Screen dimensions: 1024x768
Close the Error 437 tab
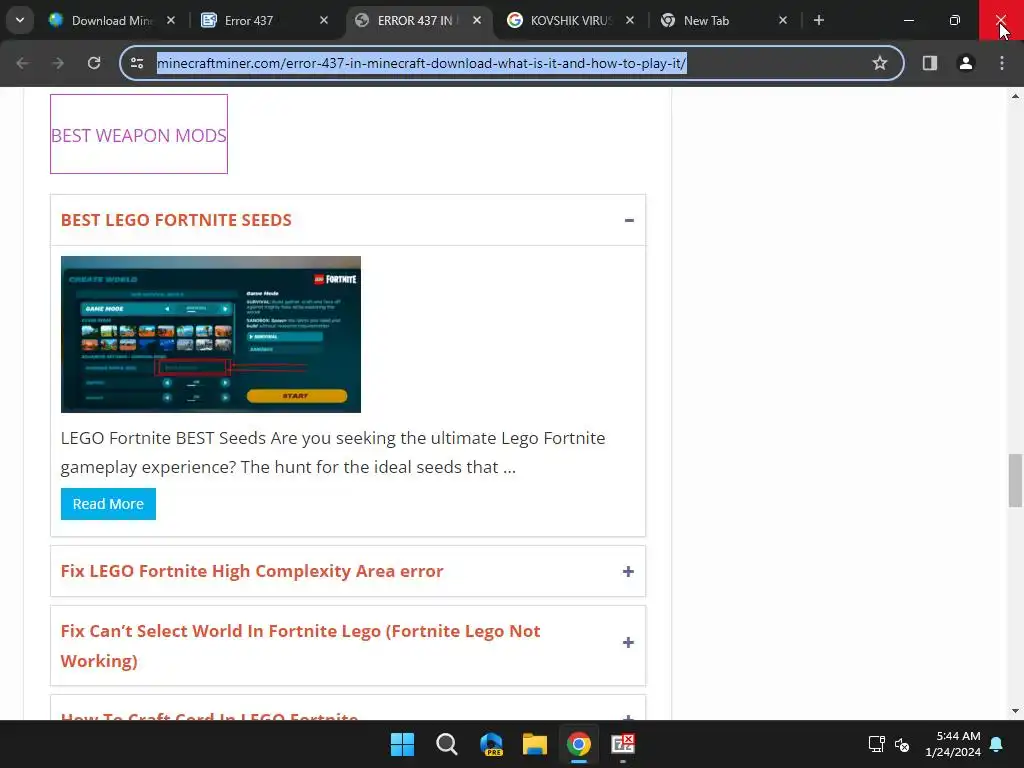[324, 20]
